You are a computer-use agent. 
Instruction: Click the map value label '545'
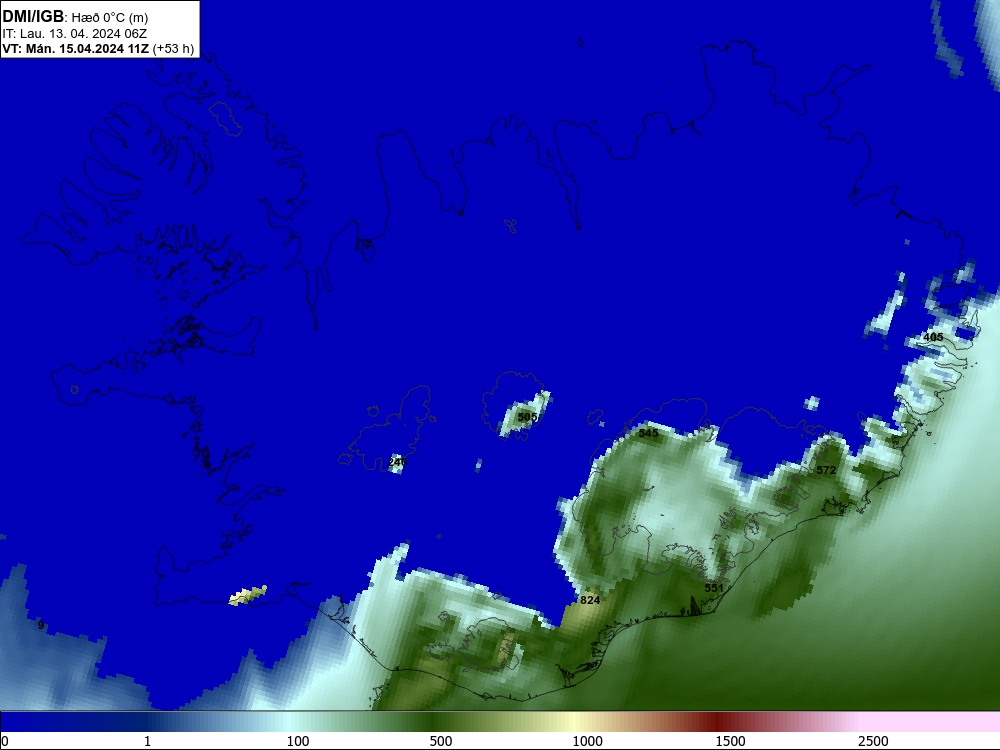(648, 433)
